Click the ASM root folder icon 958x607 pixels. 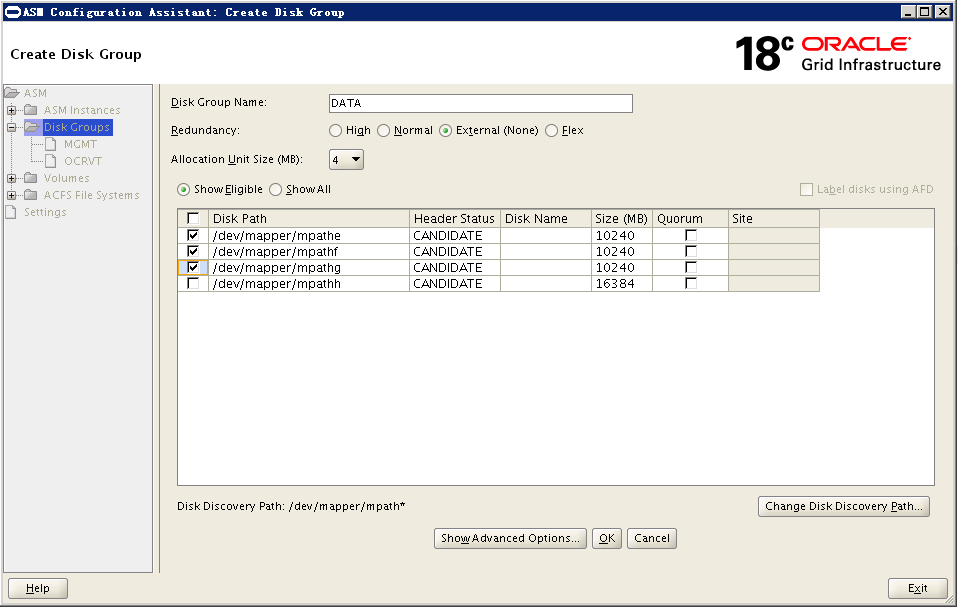pos(12,93)
